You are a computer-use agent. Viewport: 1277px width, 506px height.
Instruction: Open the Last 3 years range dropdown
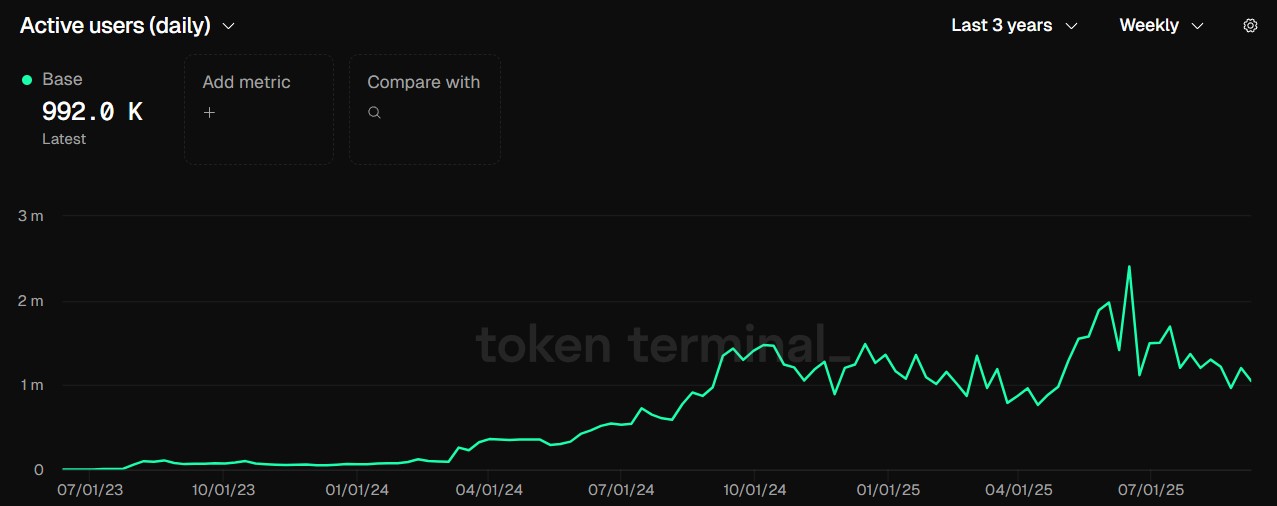1013,26
